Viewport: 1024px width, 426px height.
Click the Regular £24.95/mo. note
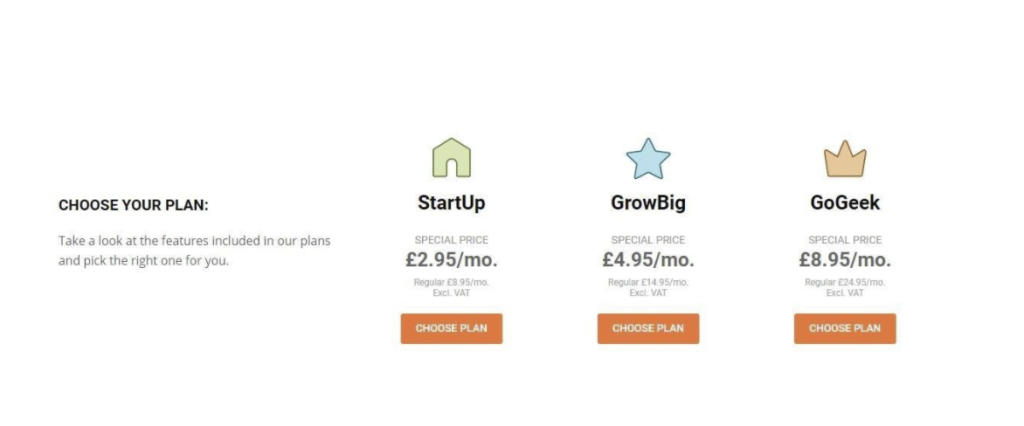844,282
